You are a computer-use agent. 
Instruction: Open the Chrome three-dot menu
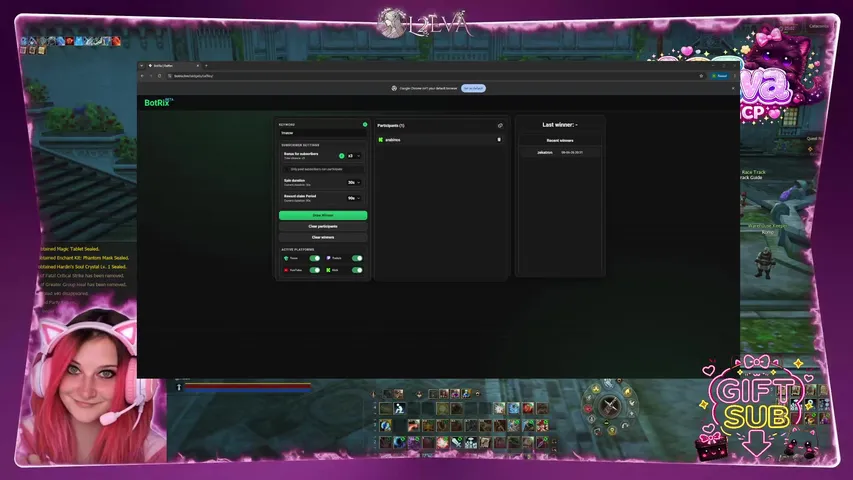coord(734,76)
